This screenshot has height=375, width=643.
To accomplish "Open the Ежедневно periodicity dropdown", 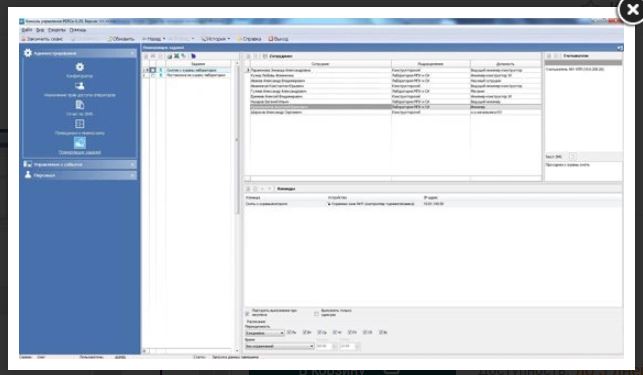I will point(264,333).
